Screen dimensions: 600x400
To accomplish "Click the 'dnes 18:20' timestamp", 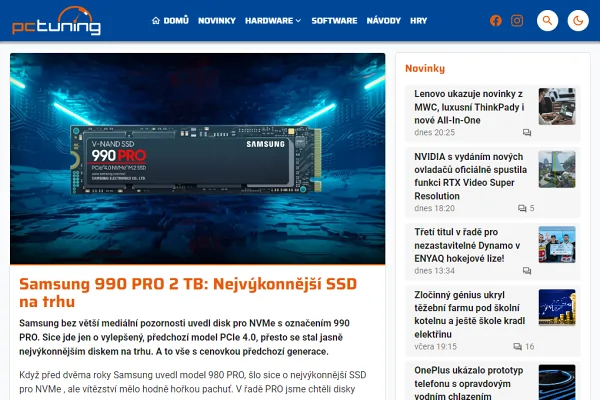I will click(434, 208).
